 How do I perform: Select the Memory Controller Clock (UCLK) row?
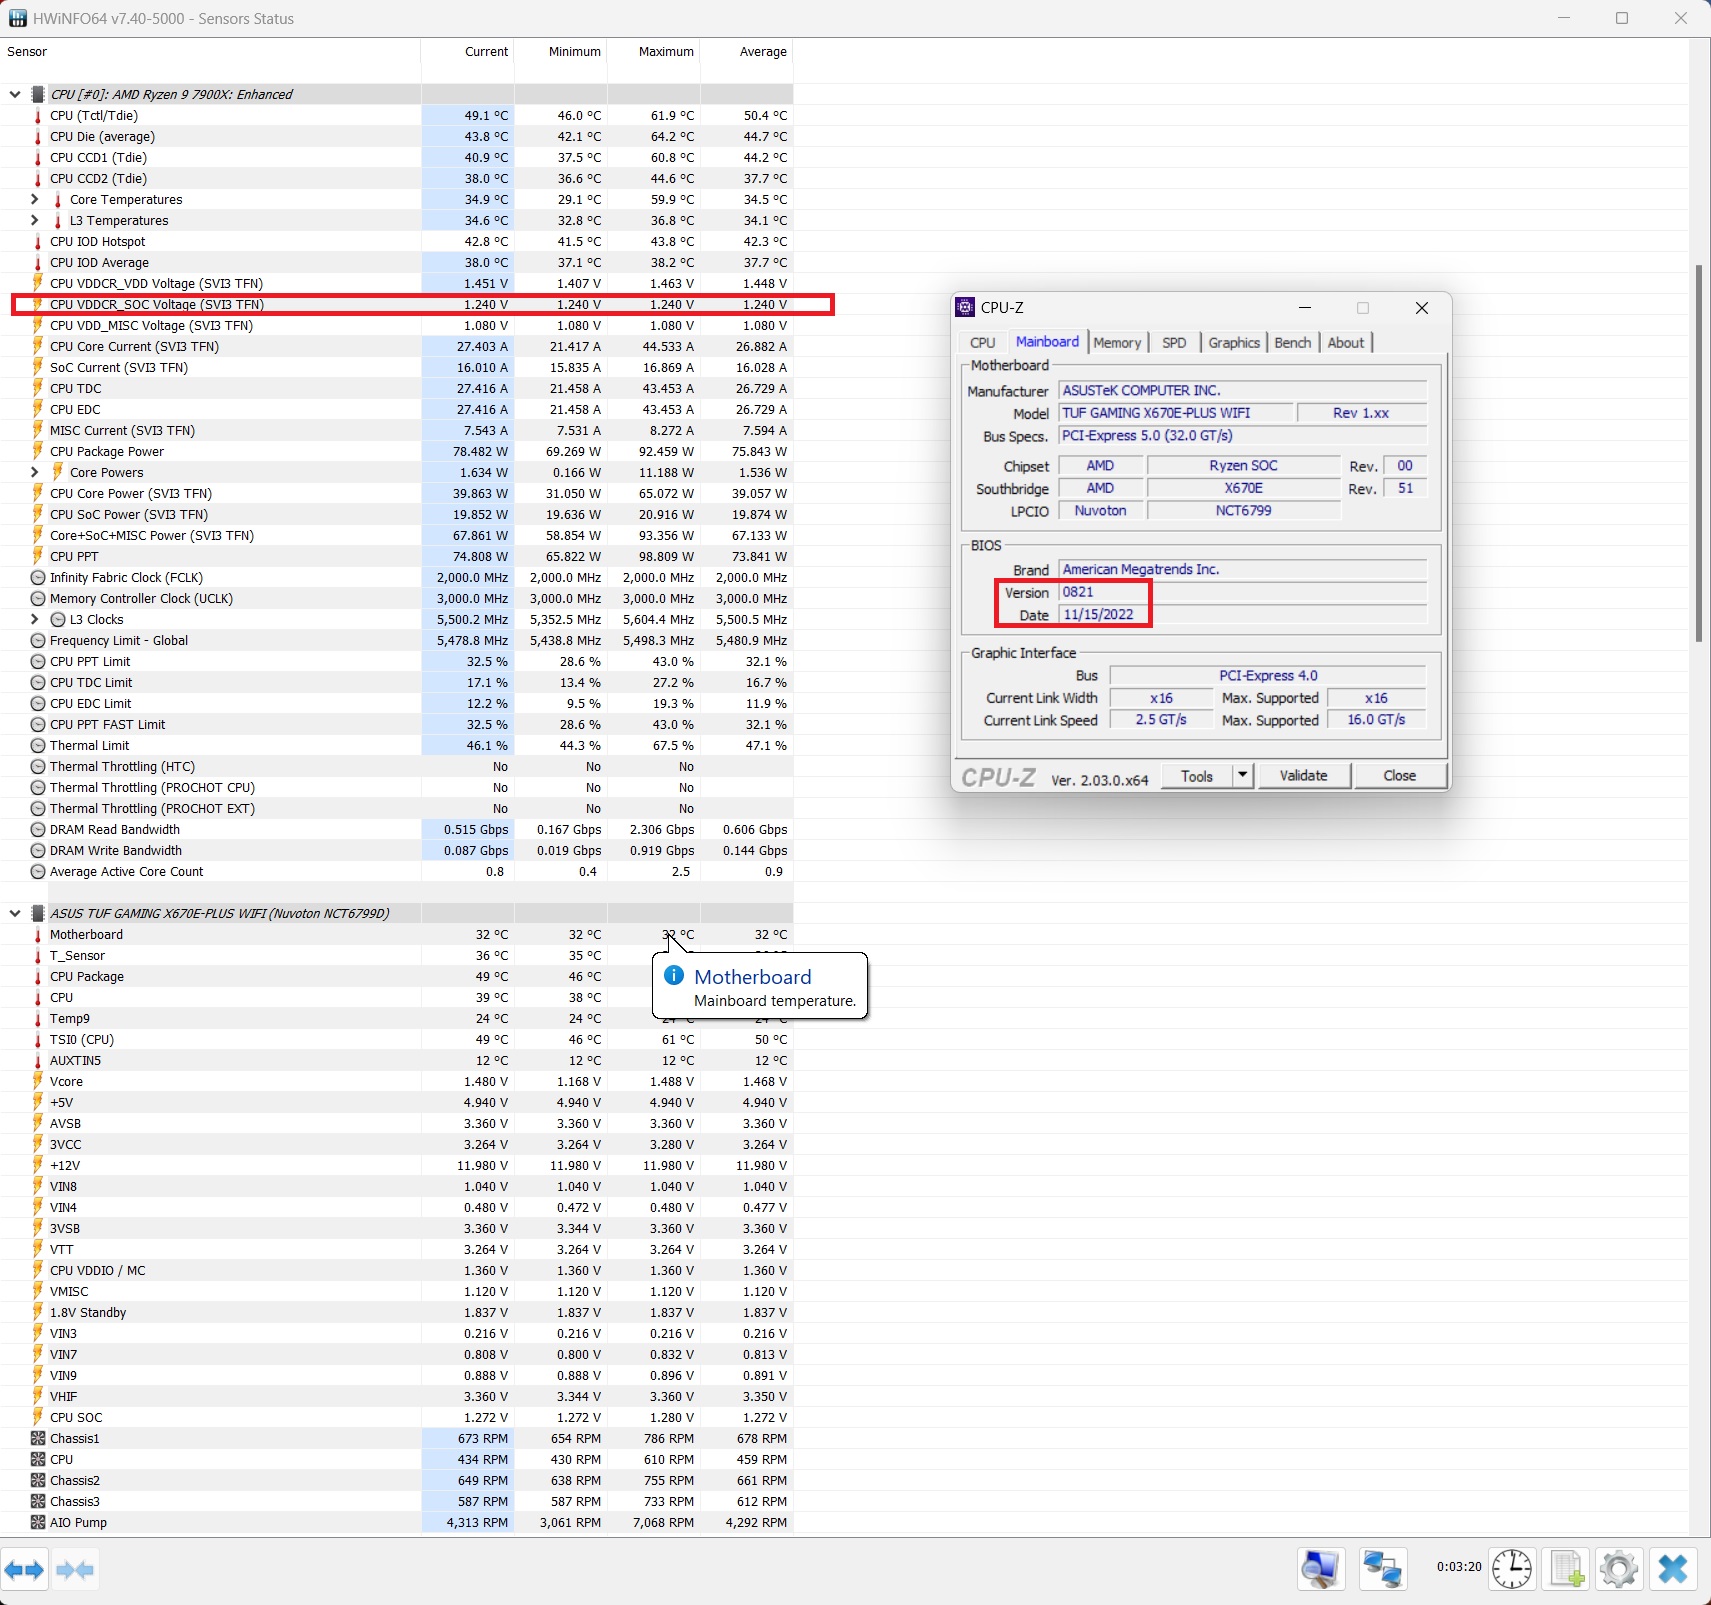click(397, 598)
